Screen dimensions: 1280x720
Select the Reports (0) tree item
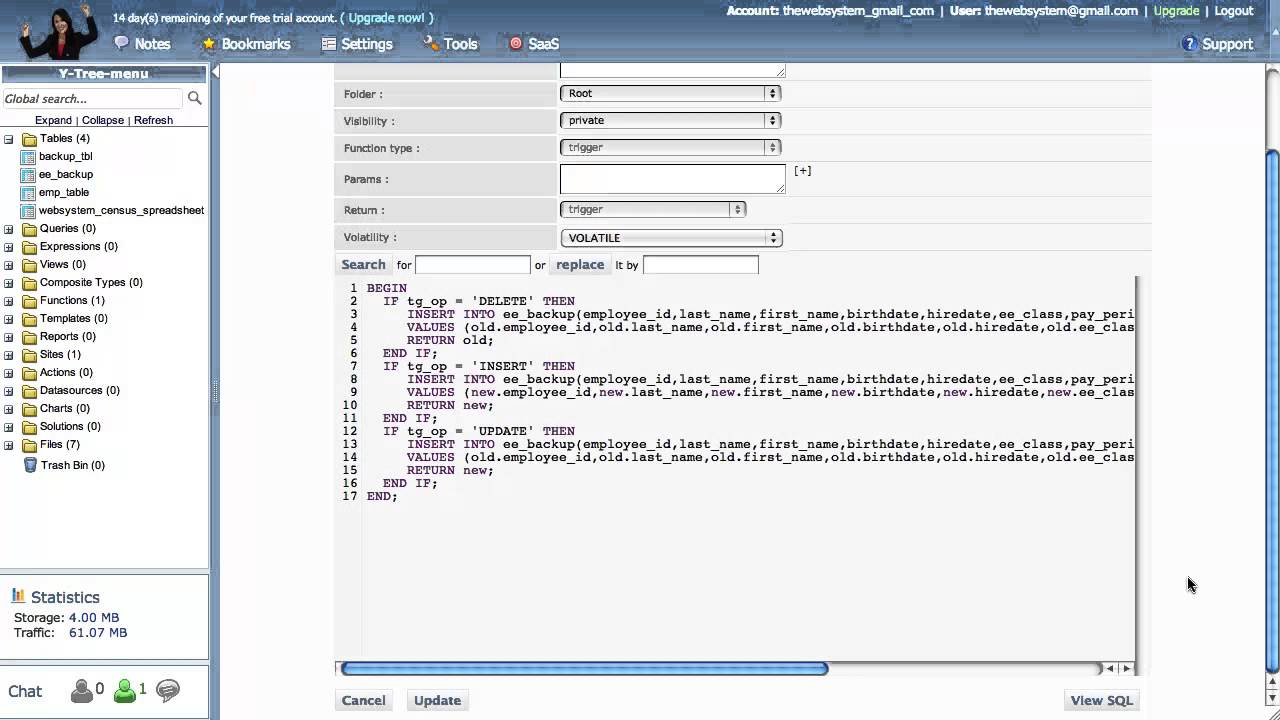(x=68, y=337)
